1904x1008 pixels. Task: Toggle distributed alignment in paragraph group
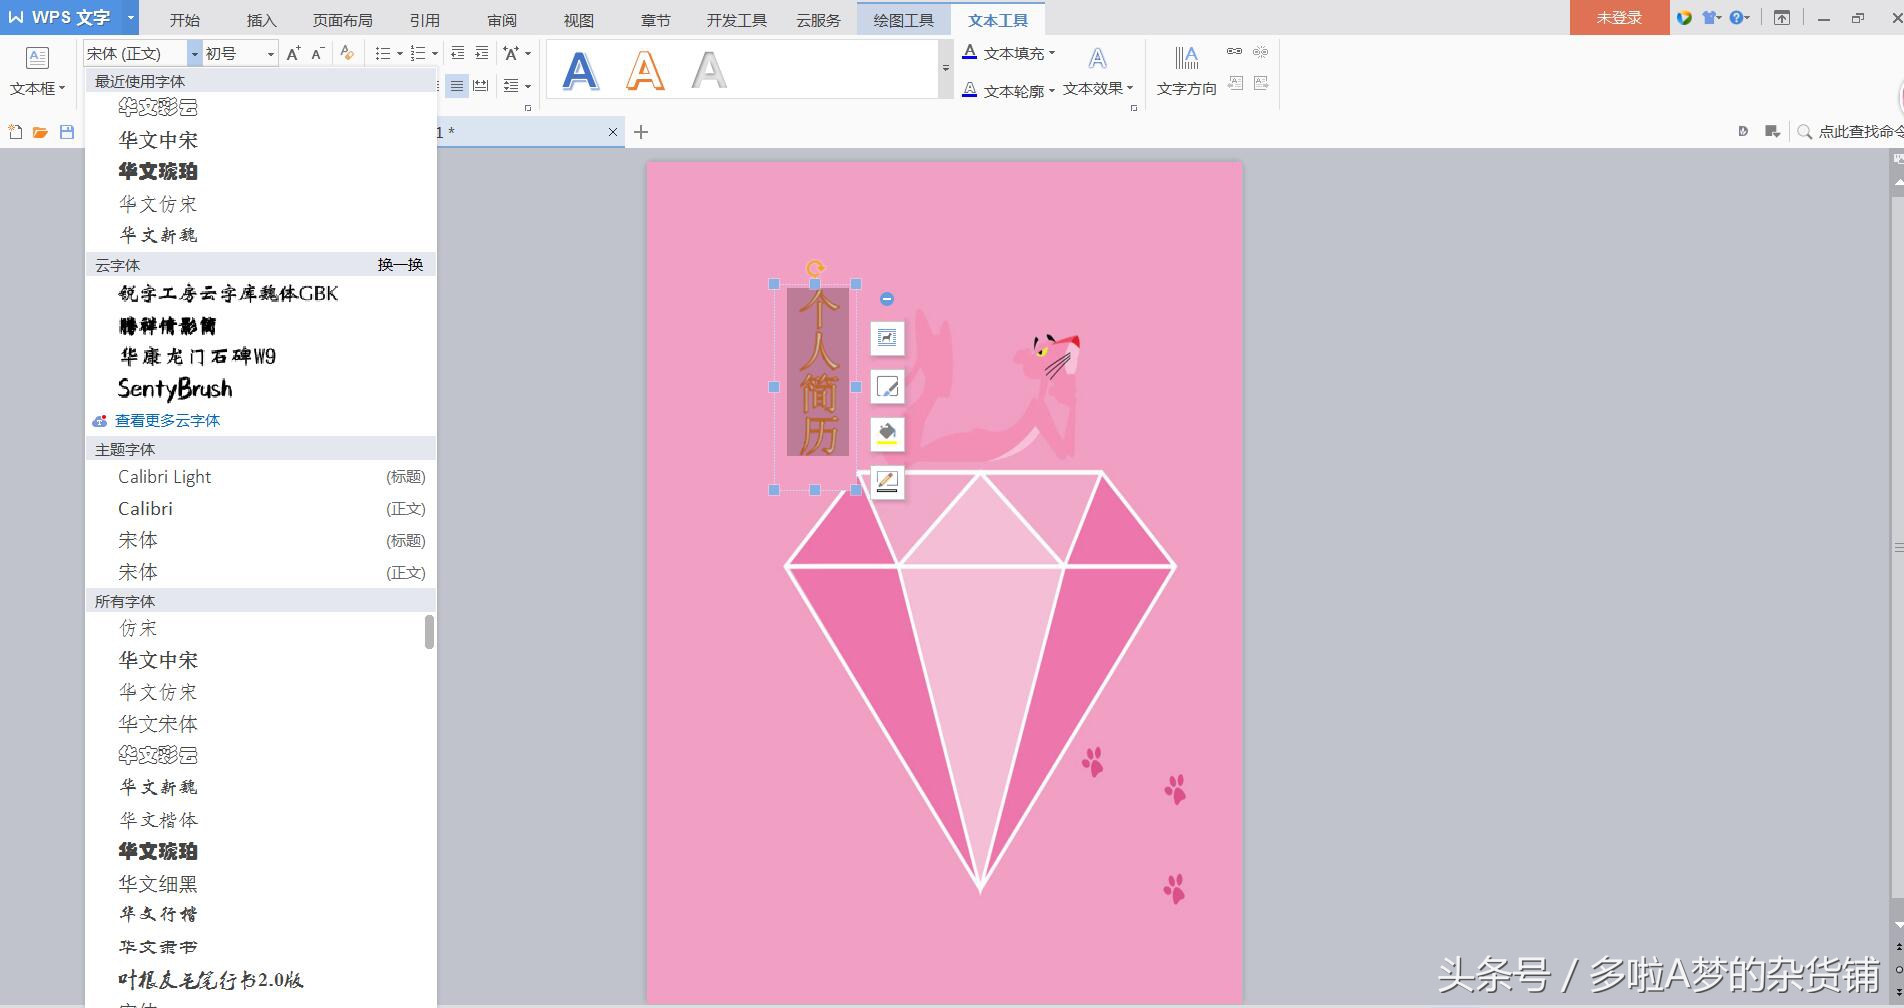(480, 86)
